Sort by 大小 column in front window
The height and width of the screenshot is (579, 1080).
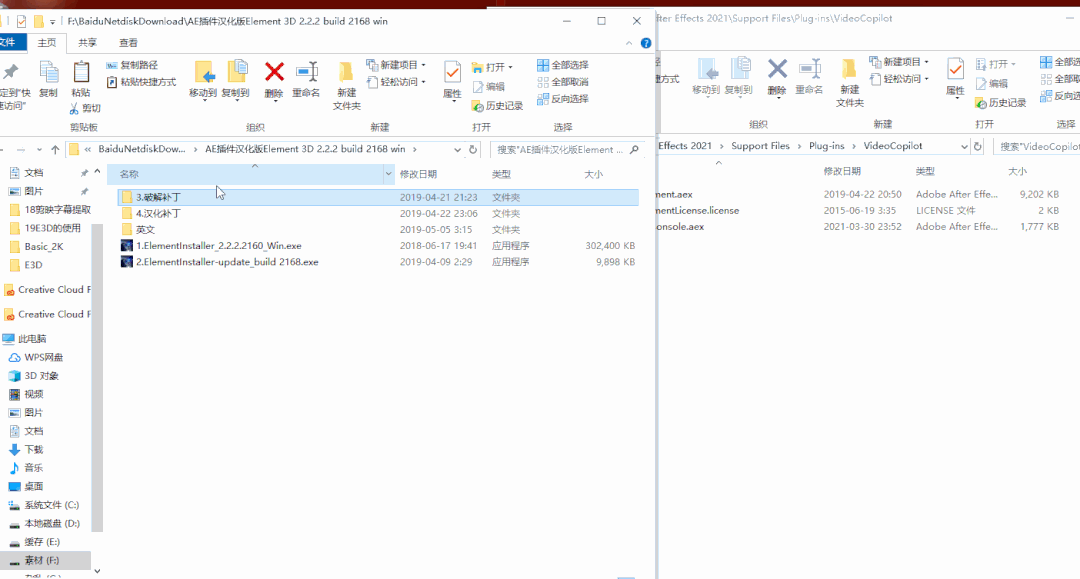coord(594,174)
